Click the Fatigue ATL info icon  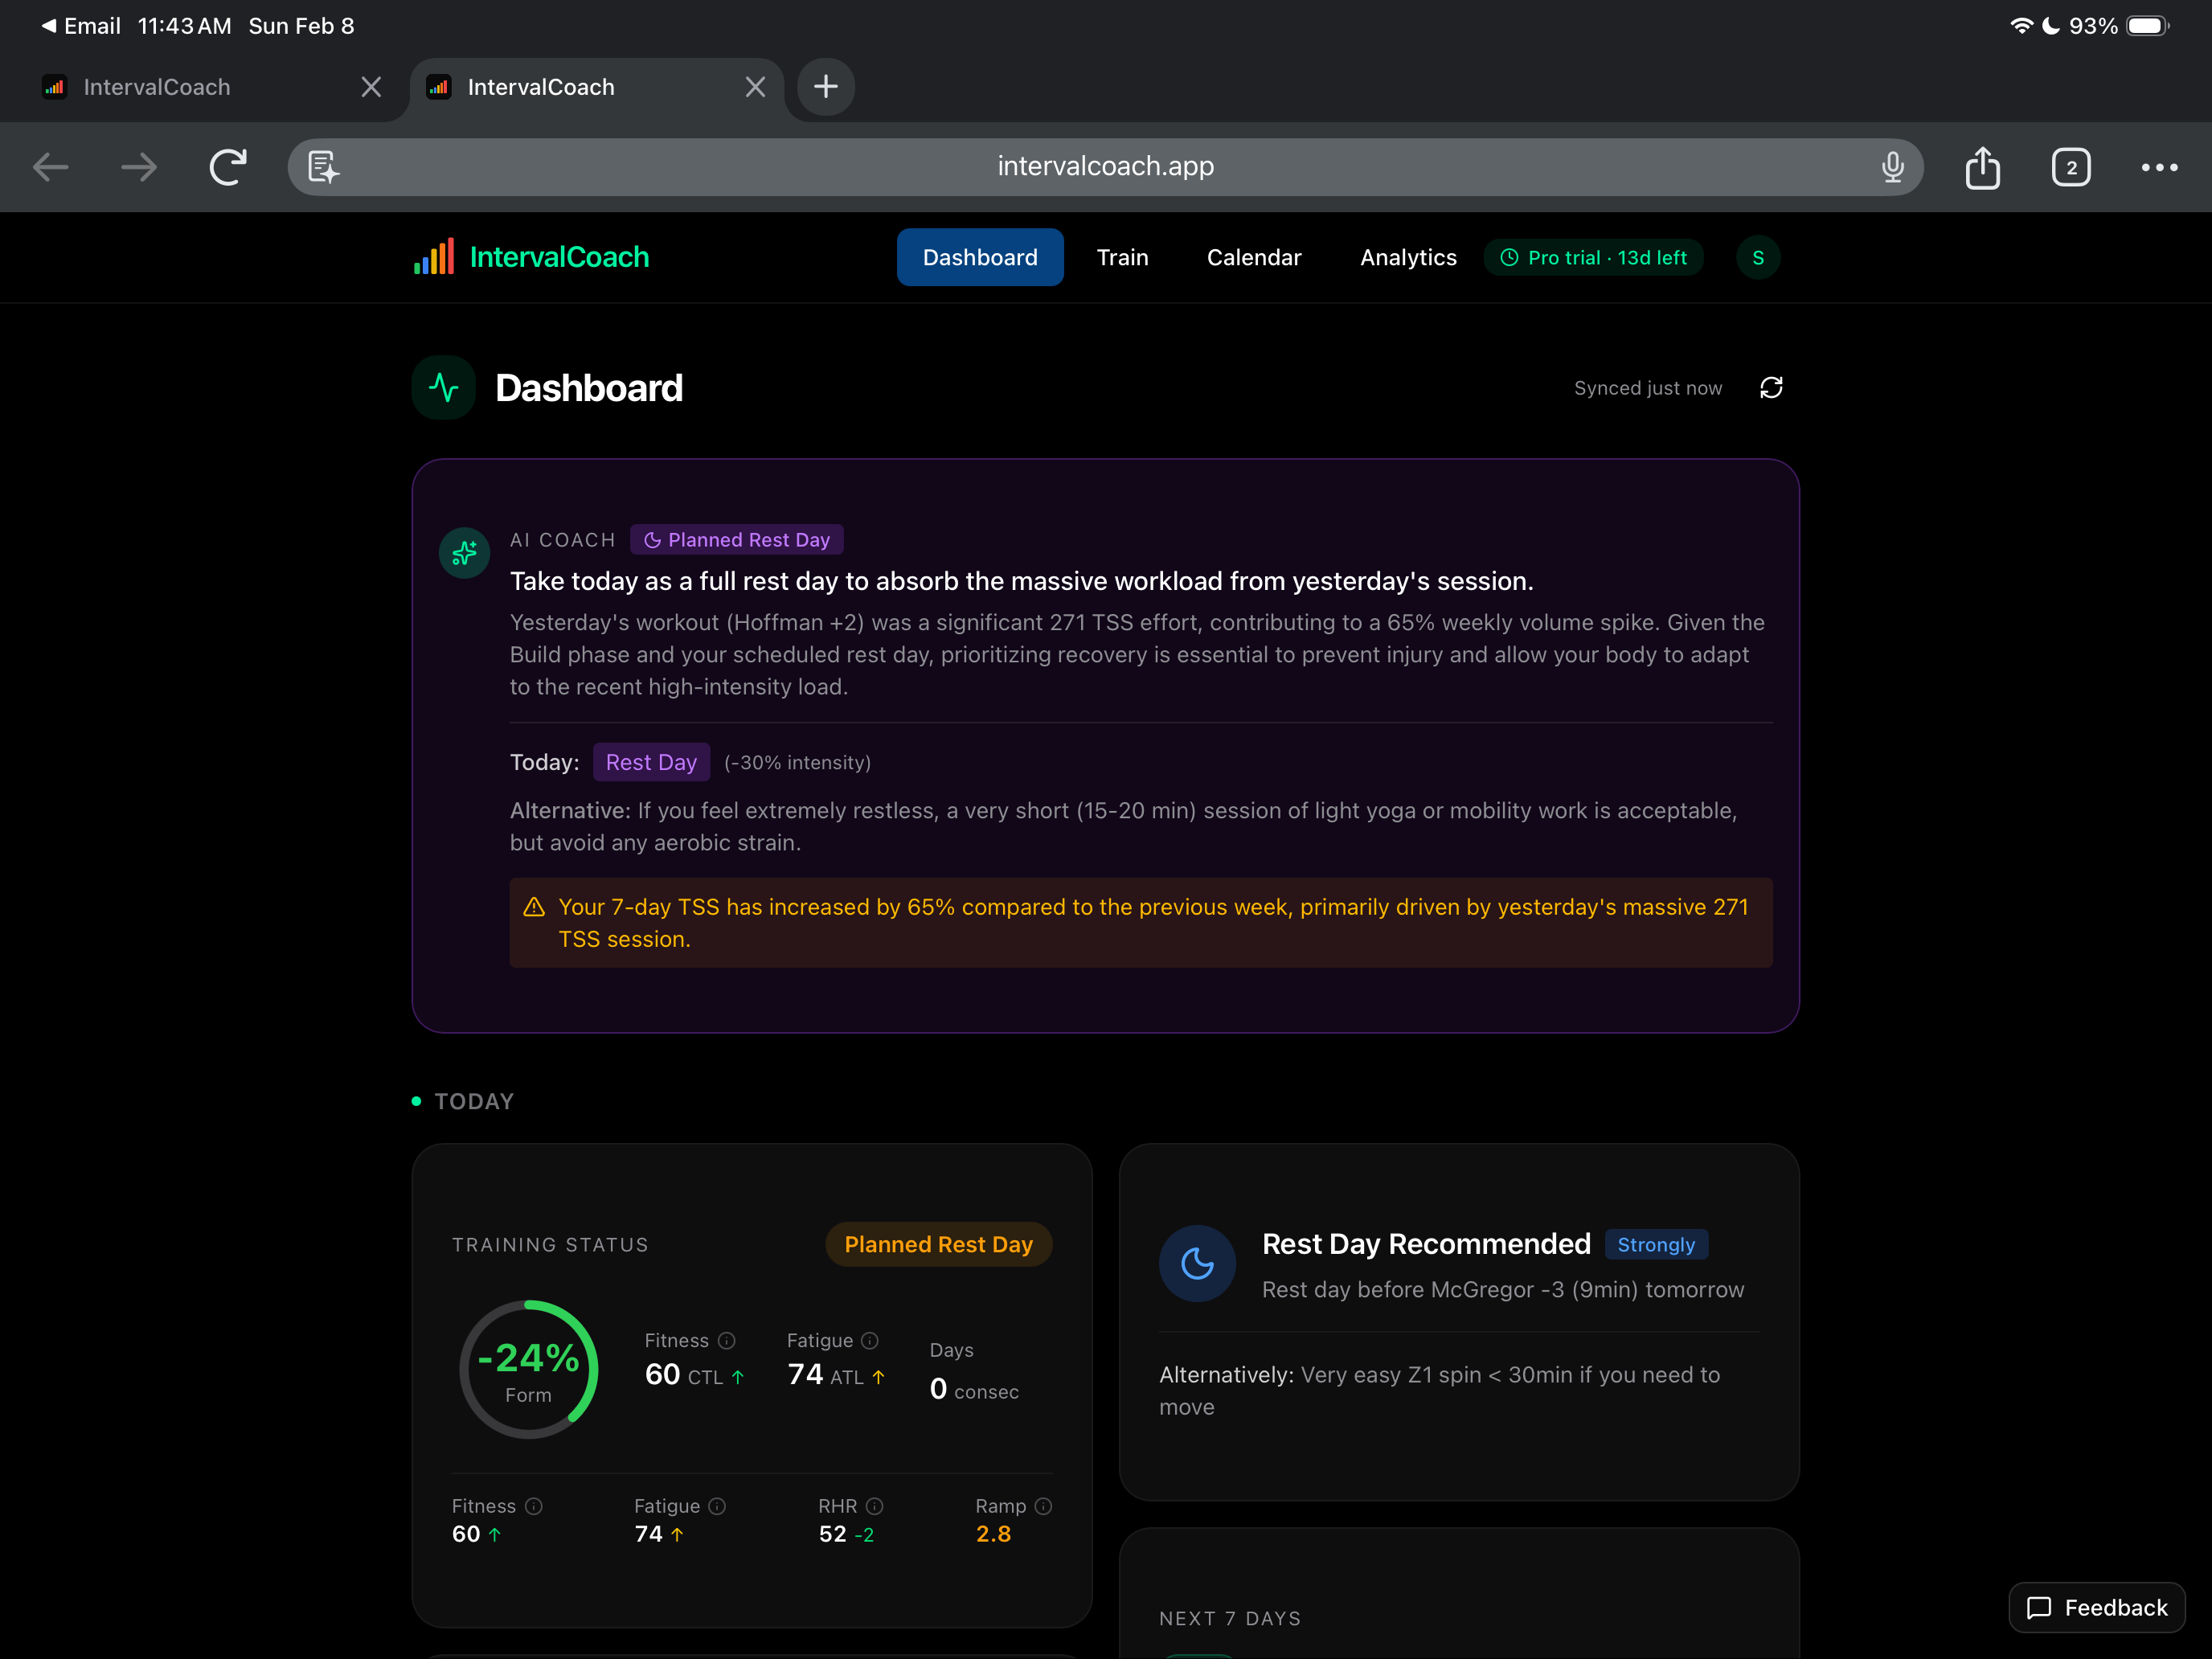[x=870, y=1340]
